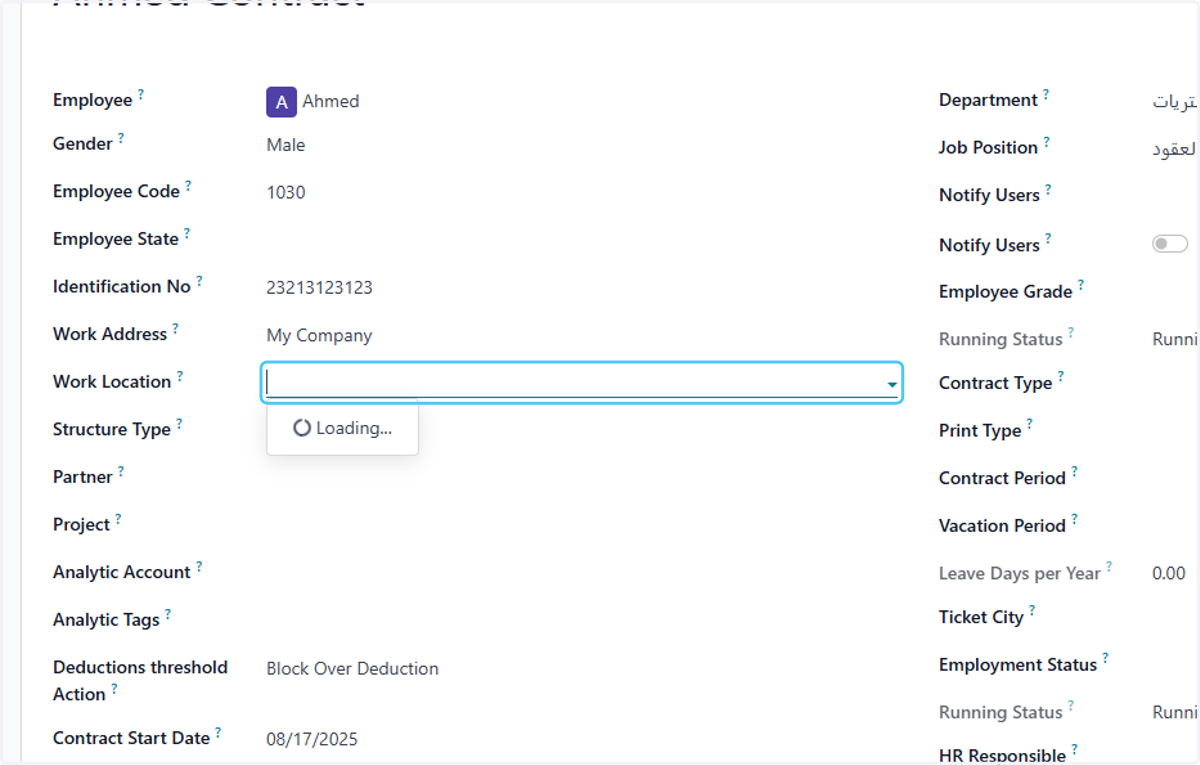This screenshot has width=1200, height=765.
Task: Click the Employment Status label
Action: click(x=1018, y=665)
